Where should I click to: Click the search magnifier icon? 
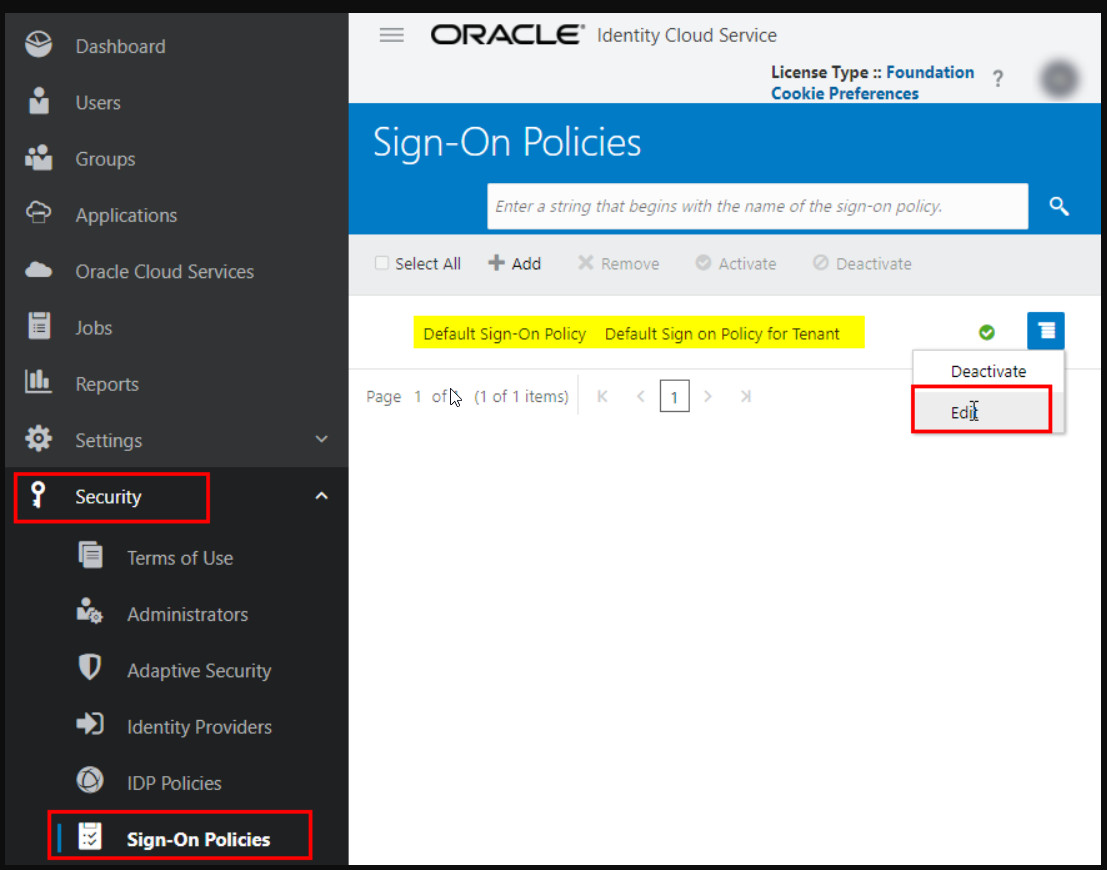coord(1058,206)
